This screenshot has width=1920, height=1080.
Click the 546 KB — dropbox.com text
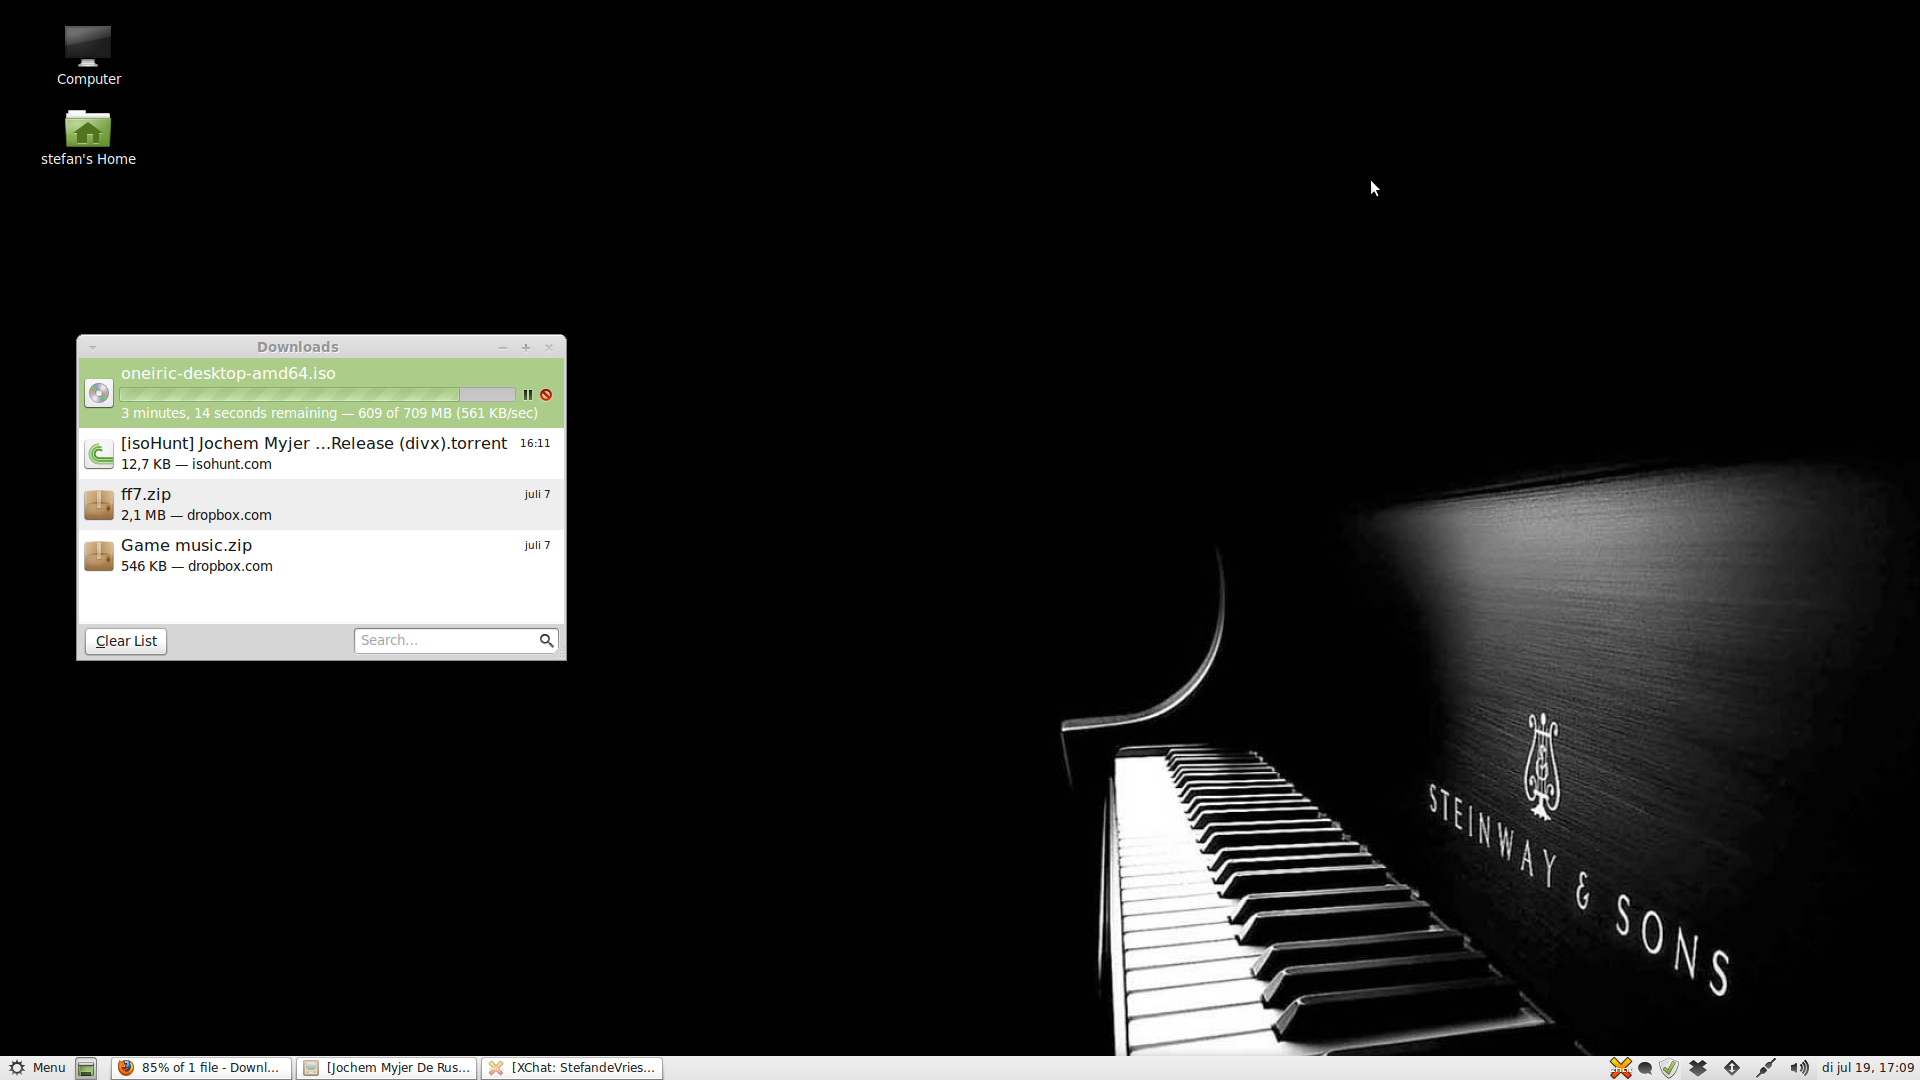click(x=197, y=566)
